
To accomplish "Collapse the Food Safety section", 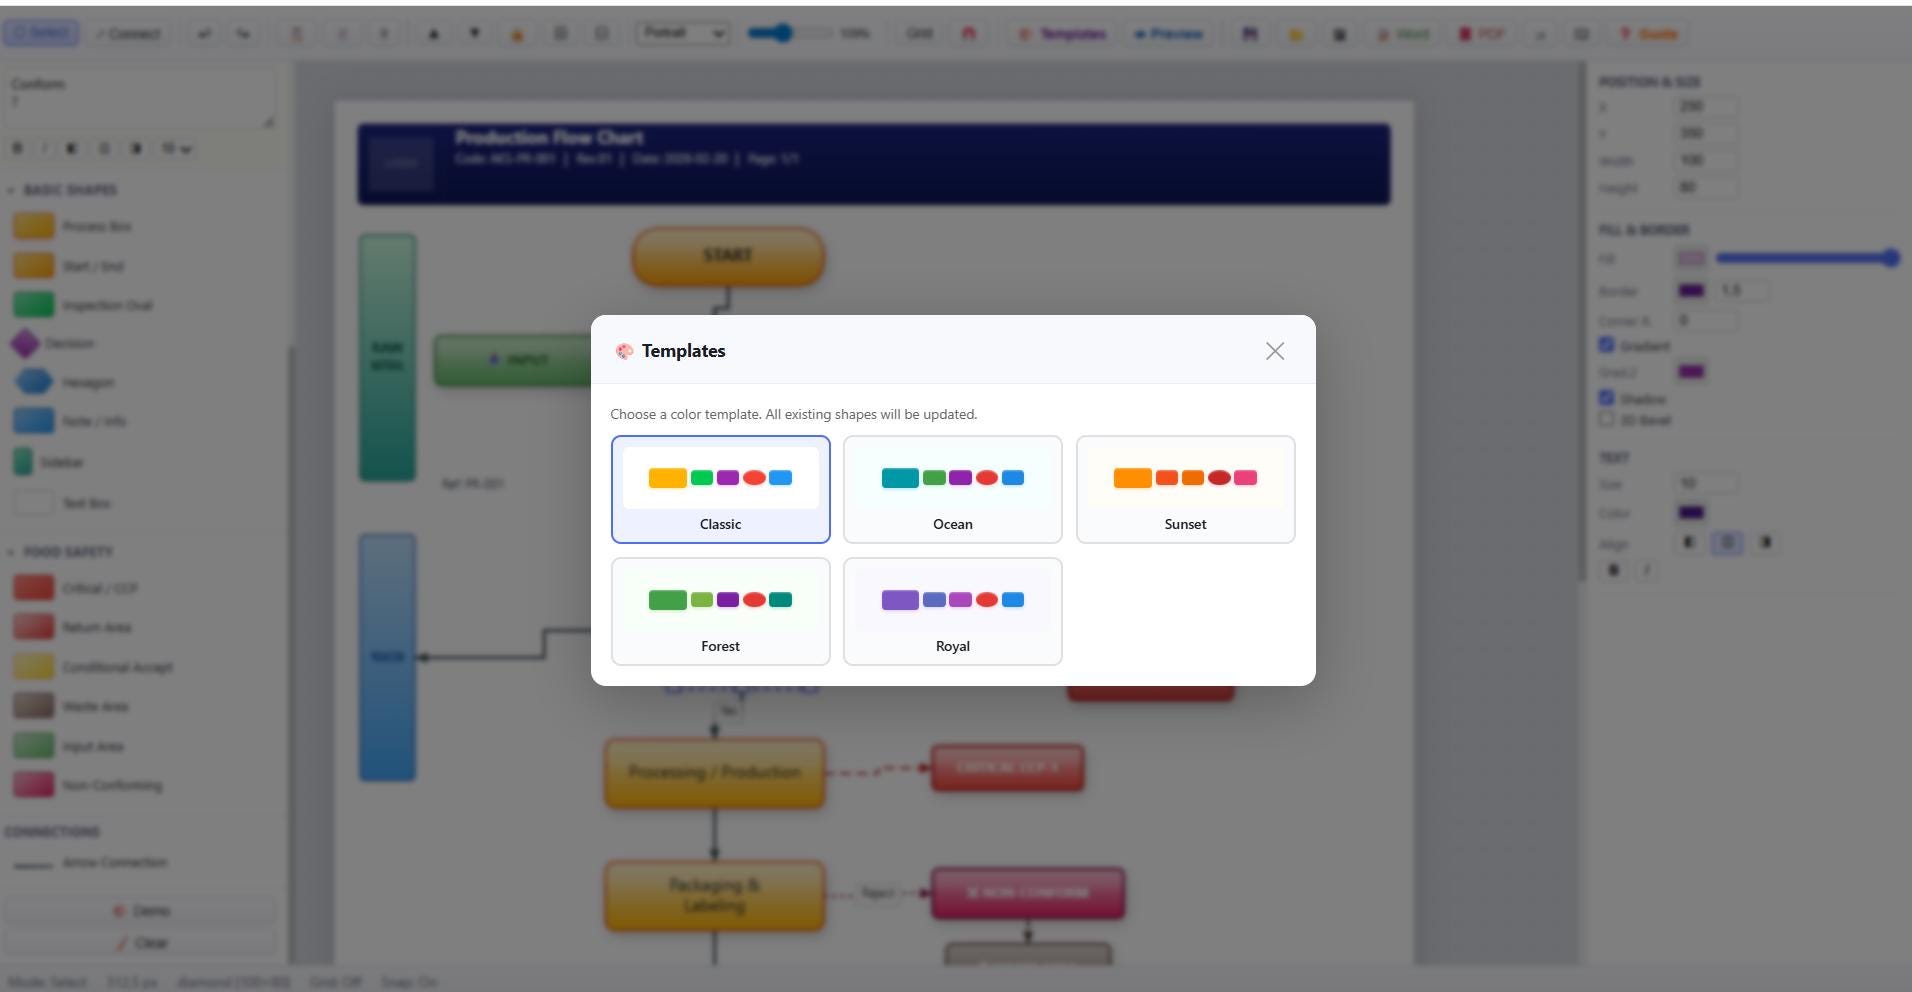I will point(60,552).
